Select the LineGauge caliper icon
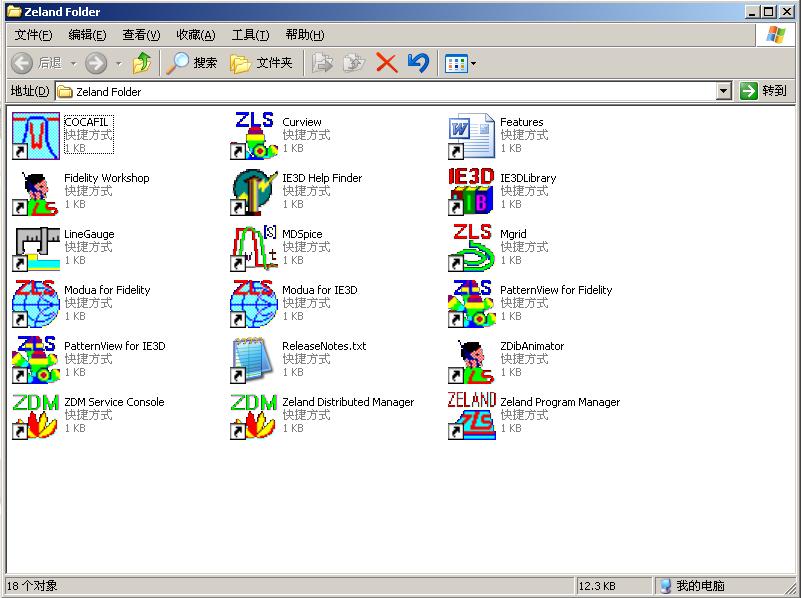 [x=36, y=248]
